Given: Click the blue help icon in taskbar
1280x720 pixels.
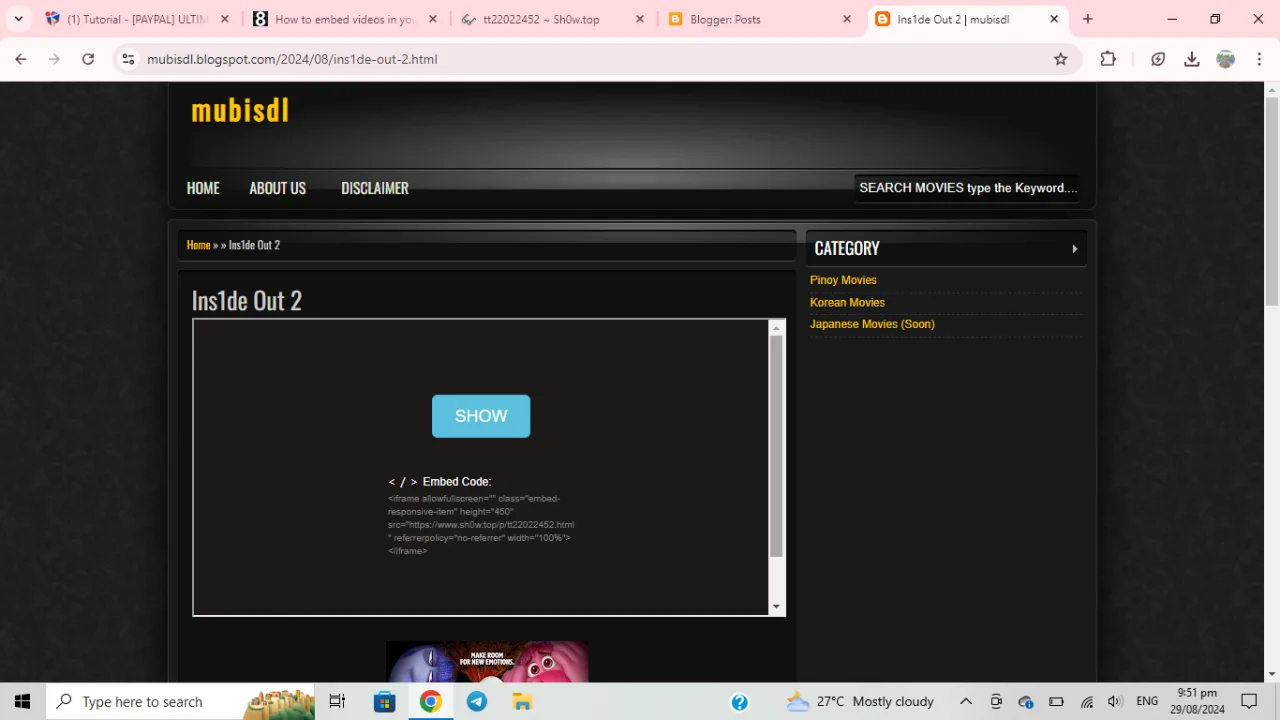Looking at the screenshot, I should click(x=740, y=702).
